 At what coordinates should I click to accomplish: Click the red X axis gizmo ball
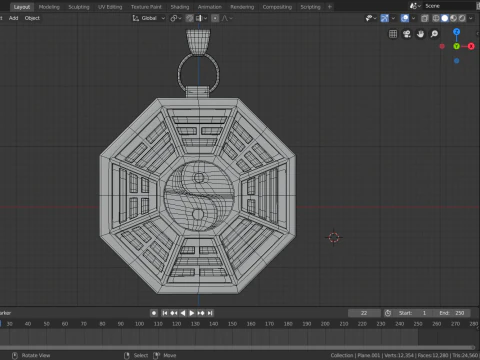[x=471, y=46]
